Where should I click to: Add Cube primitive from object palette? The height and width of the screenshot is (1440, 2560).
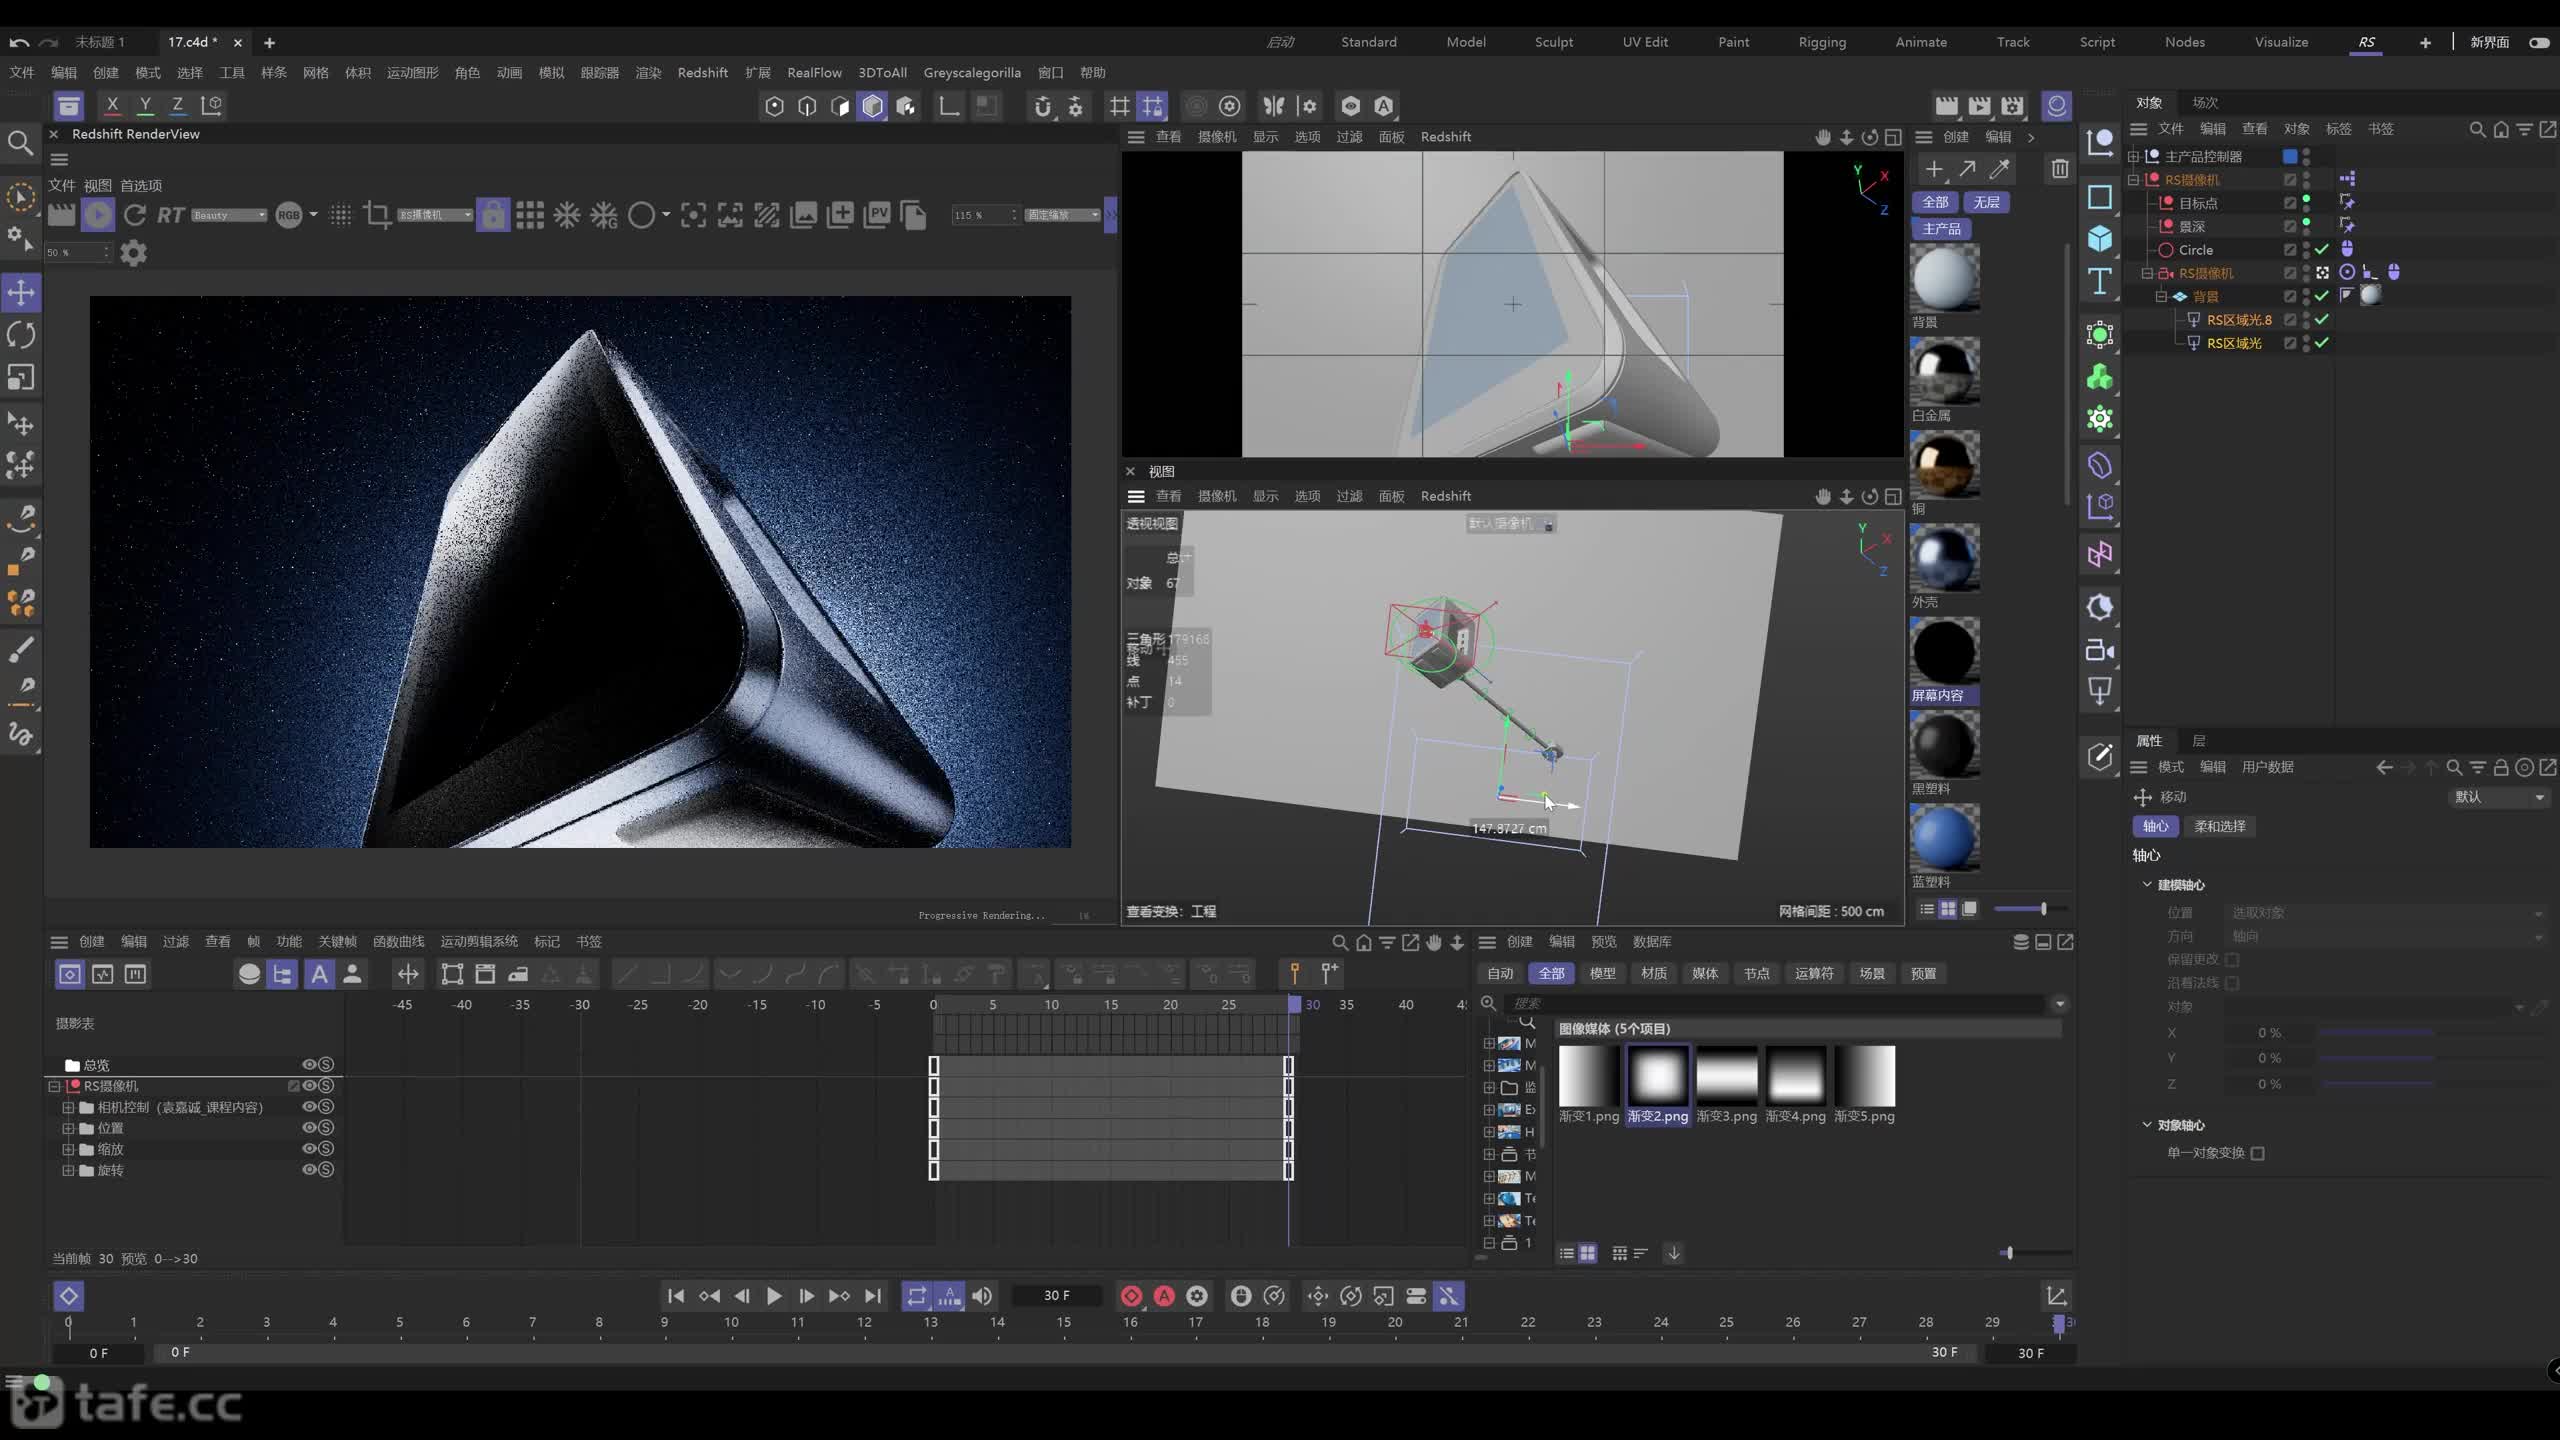click(2100, 238)
